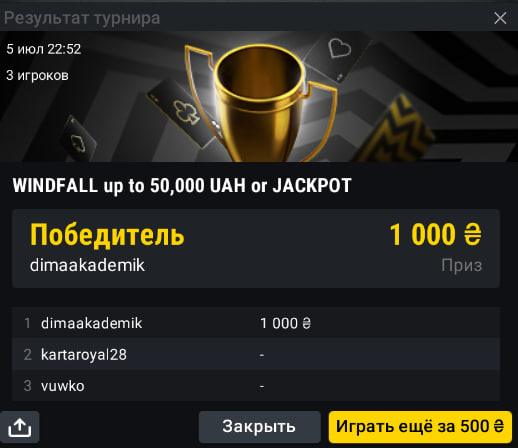Select third place row vuwko

tap(256, 386)
